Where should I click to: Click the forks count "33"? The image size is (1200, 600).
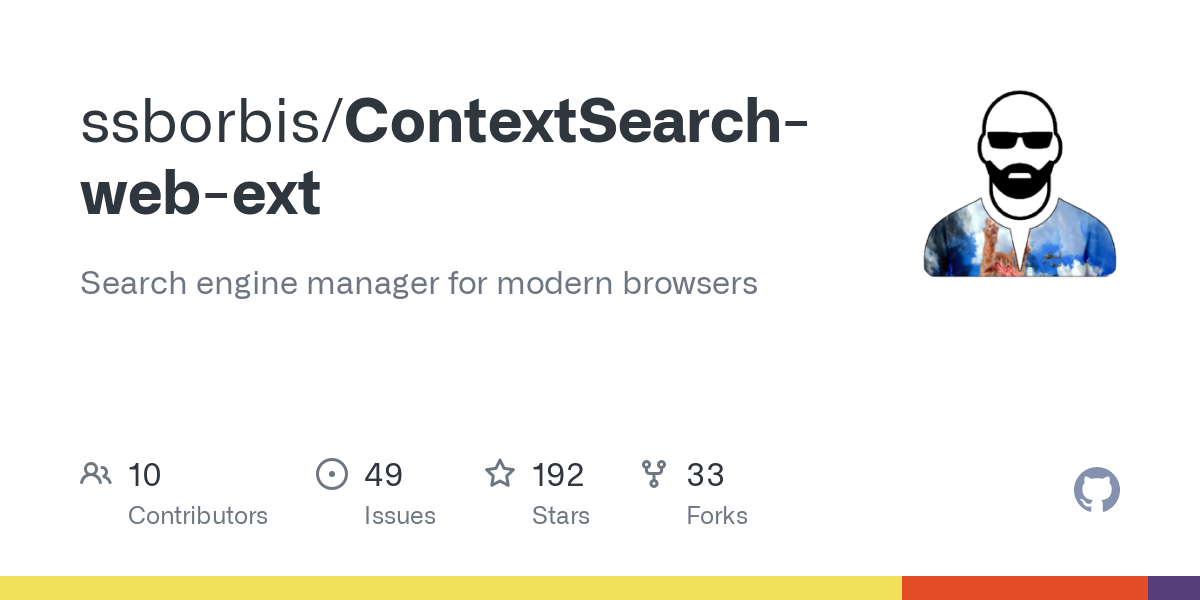[x=705, y=475]
